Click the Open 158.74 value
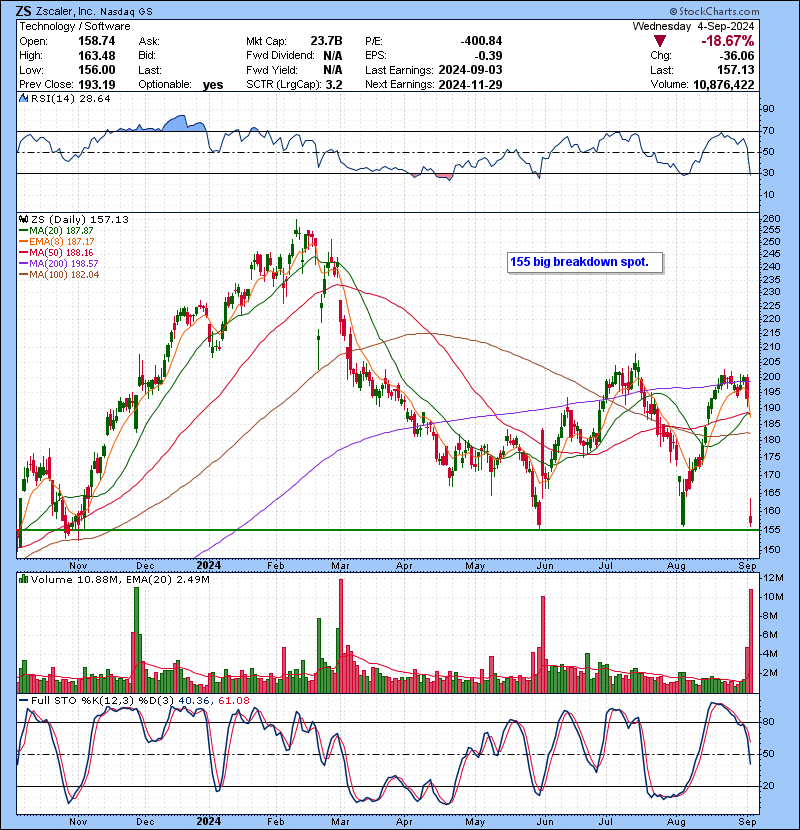800x830 pixels. pyautogui.click(x=97, y=41)
